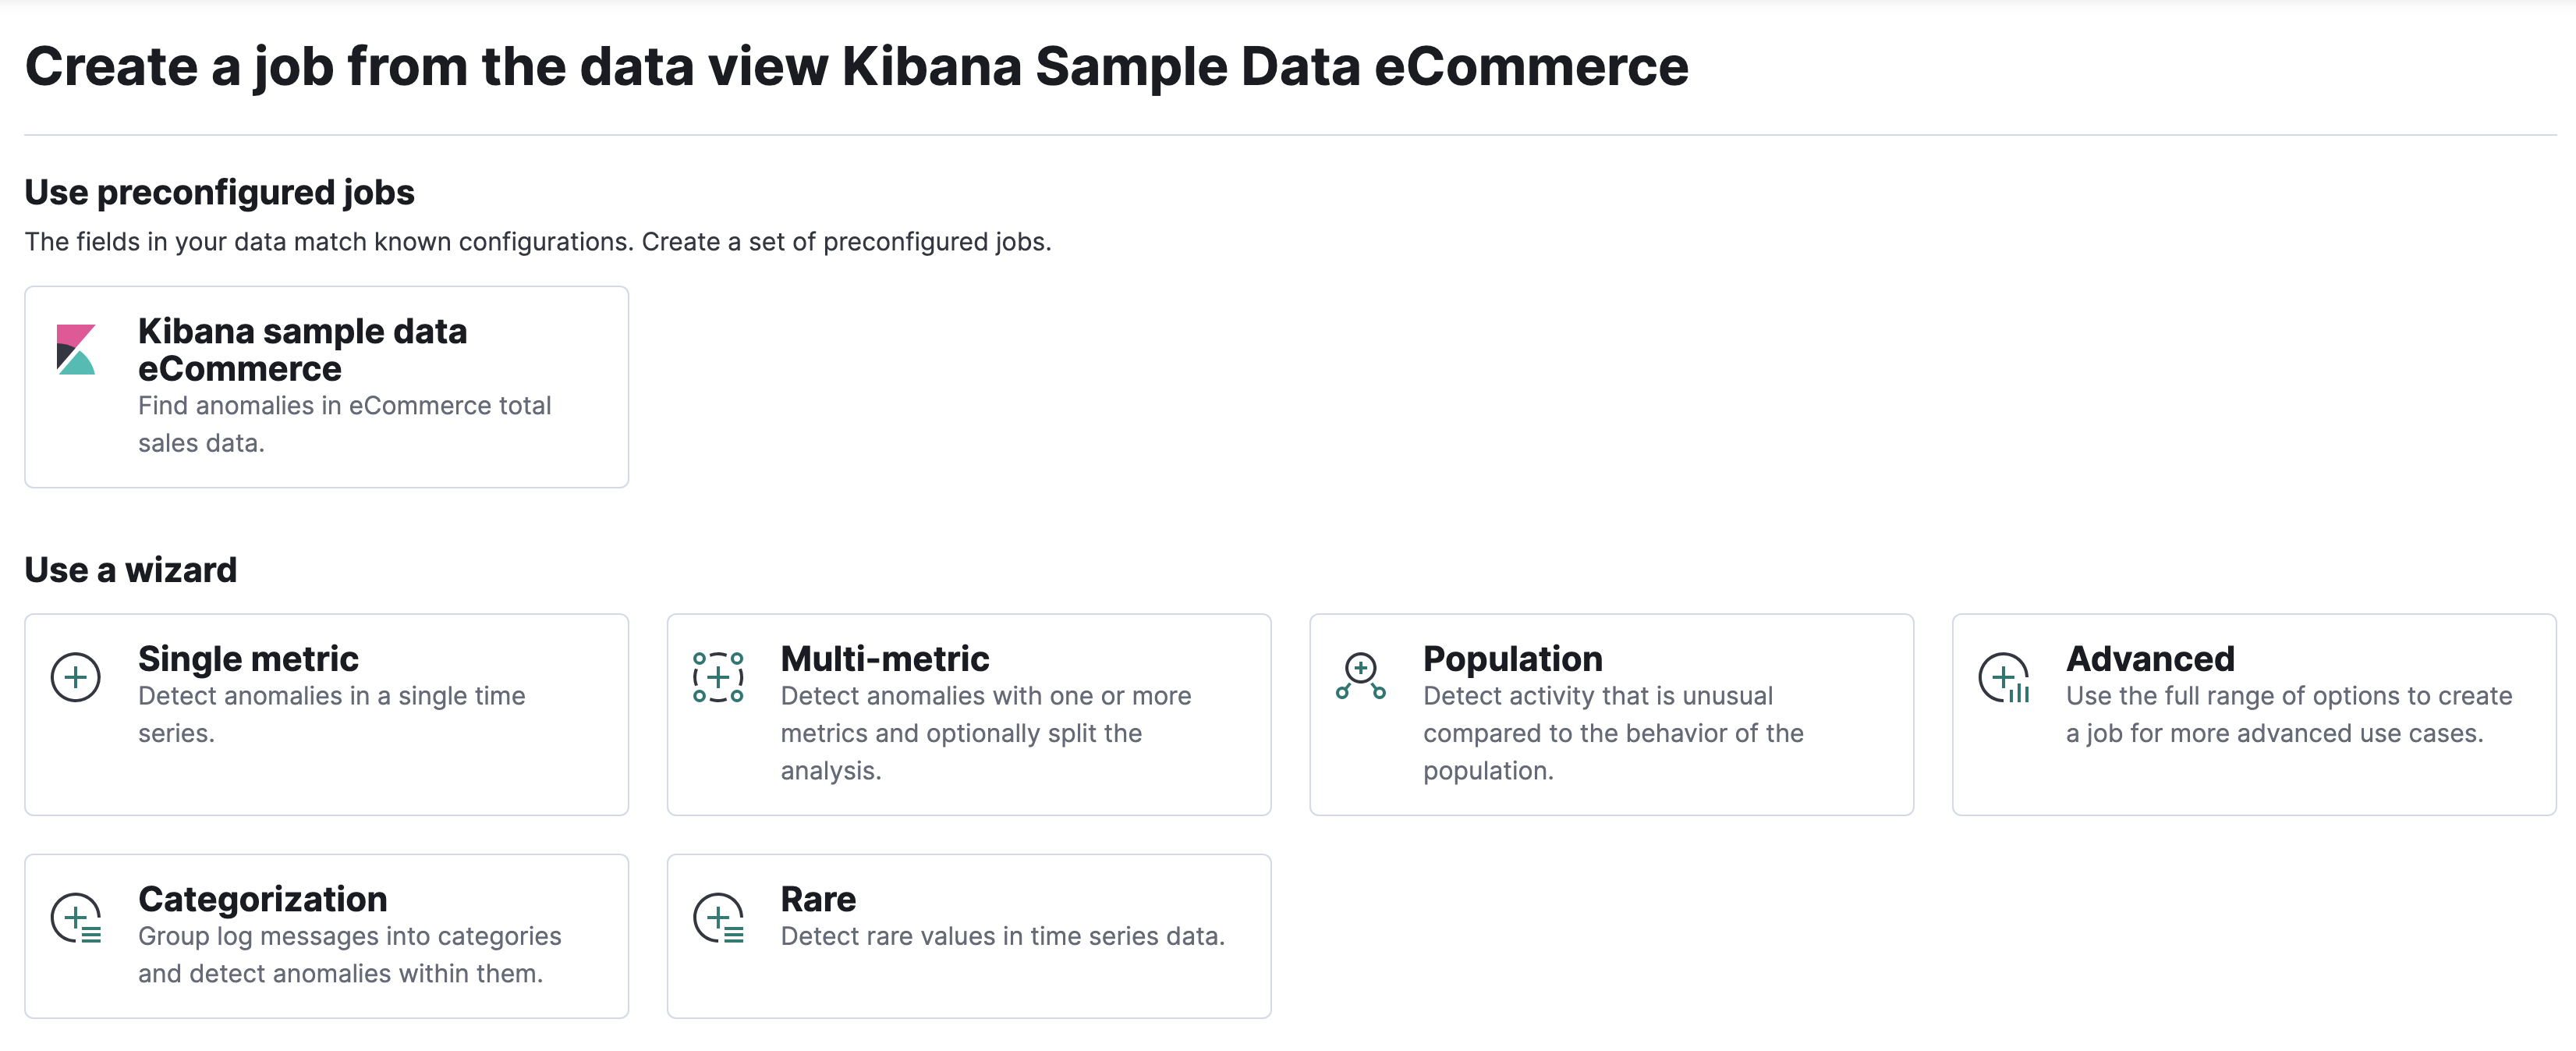Click the Multi-metric wizard icon
The width and height of the screenshot is (2576, 1051).
(718, 677)
